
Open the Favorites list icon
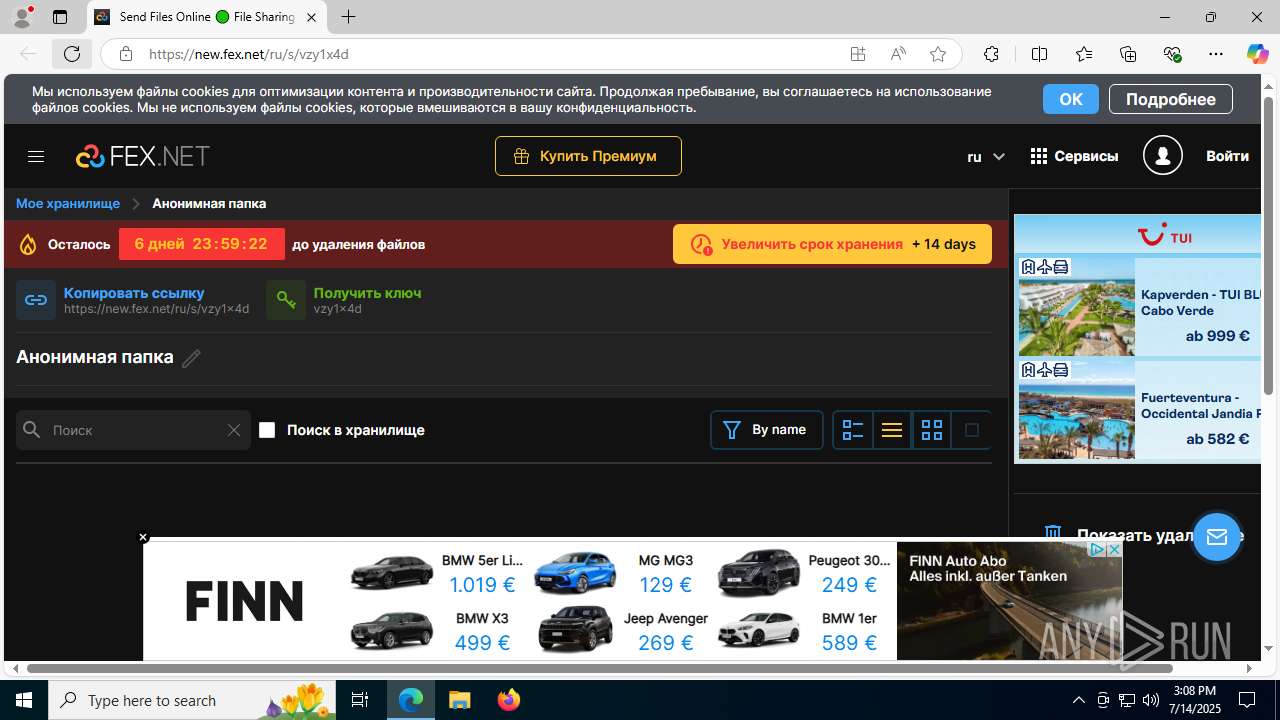coord(1084,54)
